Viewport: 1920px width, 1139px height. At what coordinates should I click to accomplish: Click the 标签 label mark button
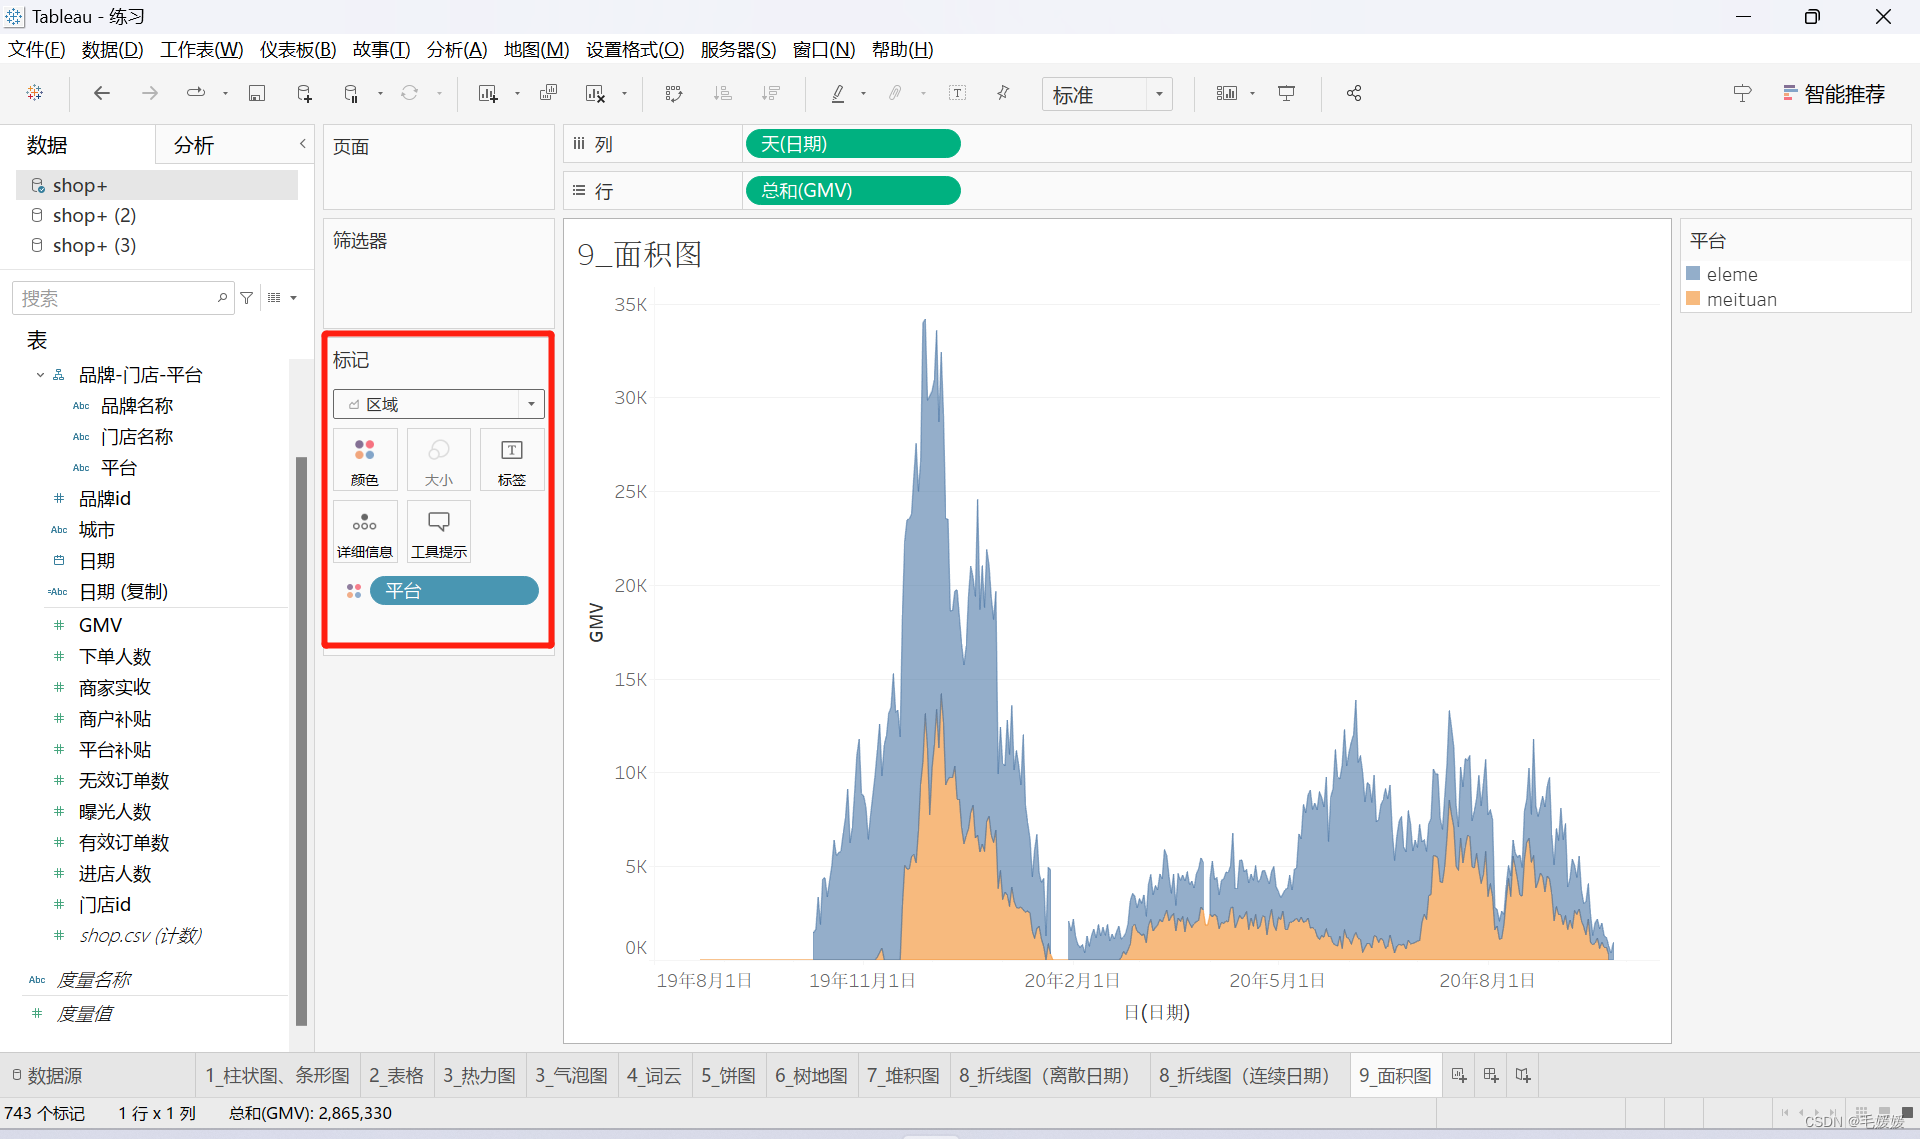pyautogui.click(x=512, y=460)
